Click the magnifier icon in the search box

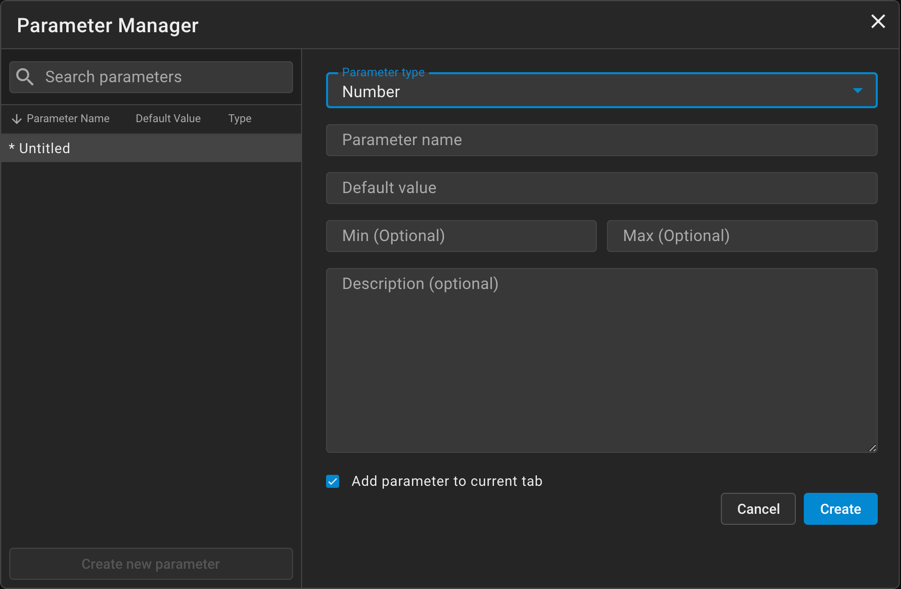point(25,77)
